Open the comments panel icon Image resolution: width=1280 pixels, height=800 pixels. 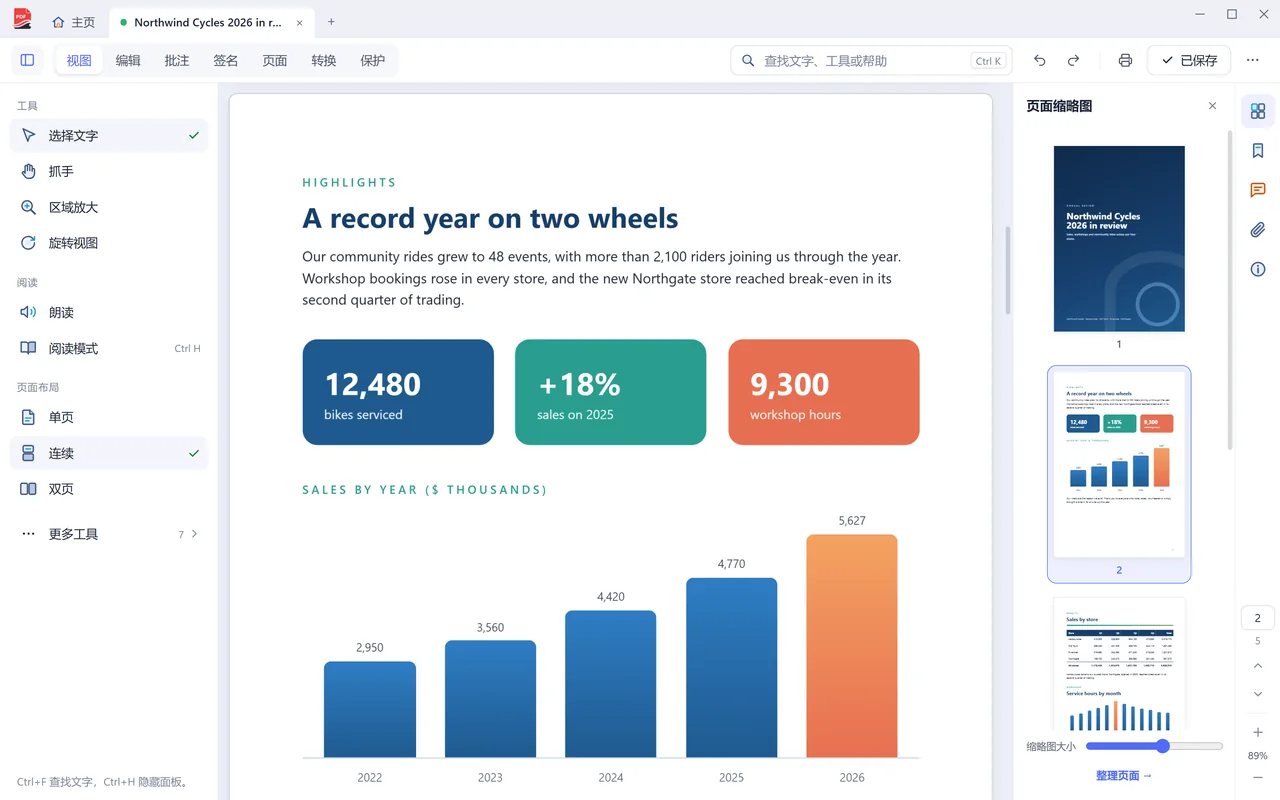tap(1258, 190)
